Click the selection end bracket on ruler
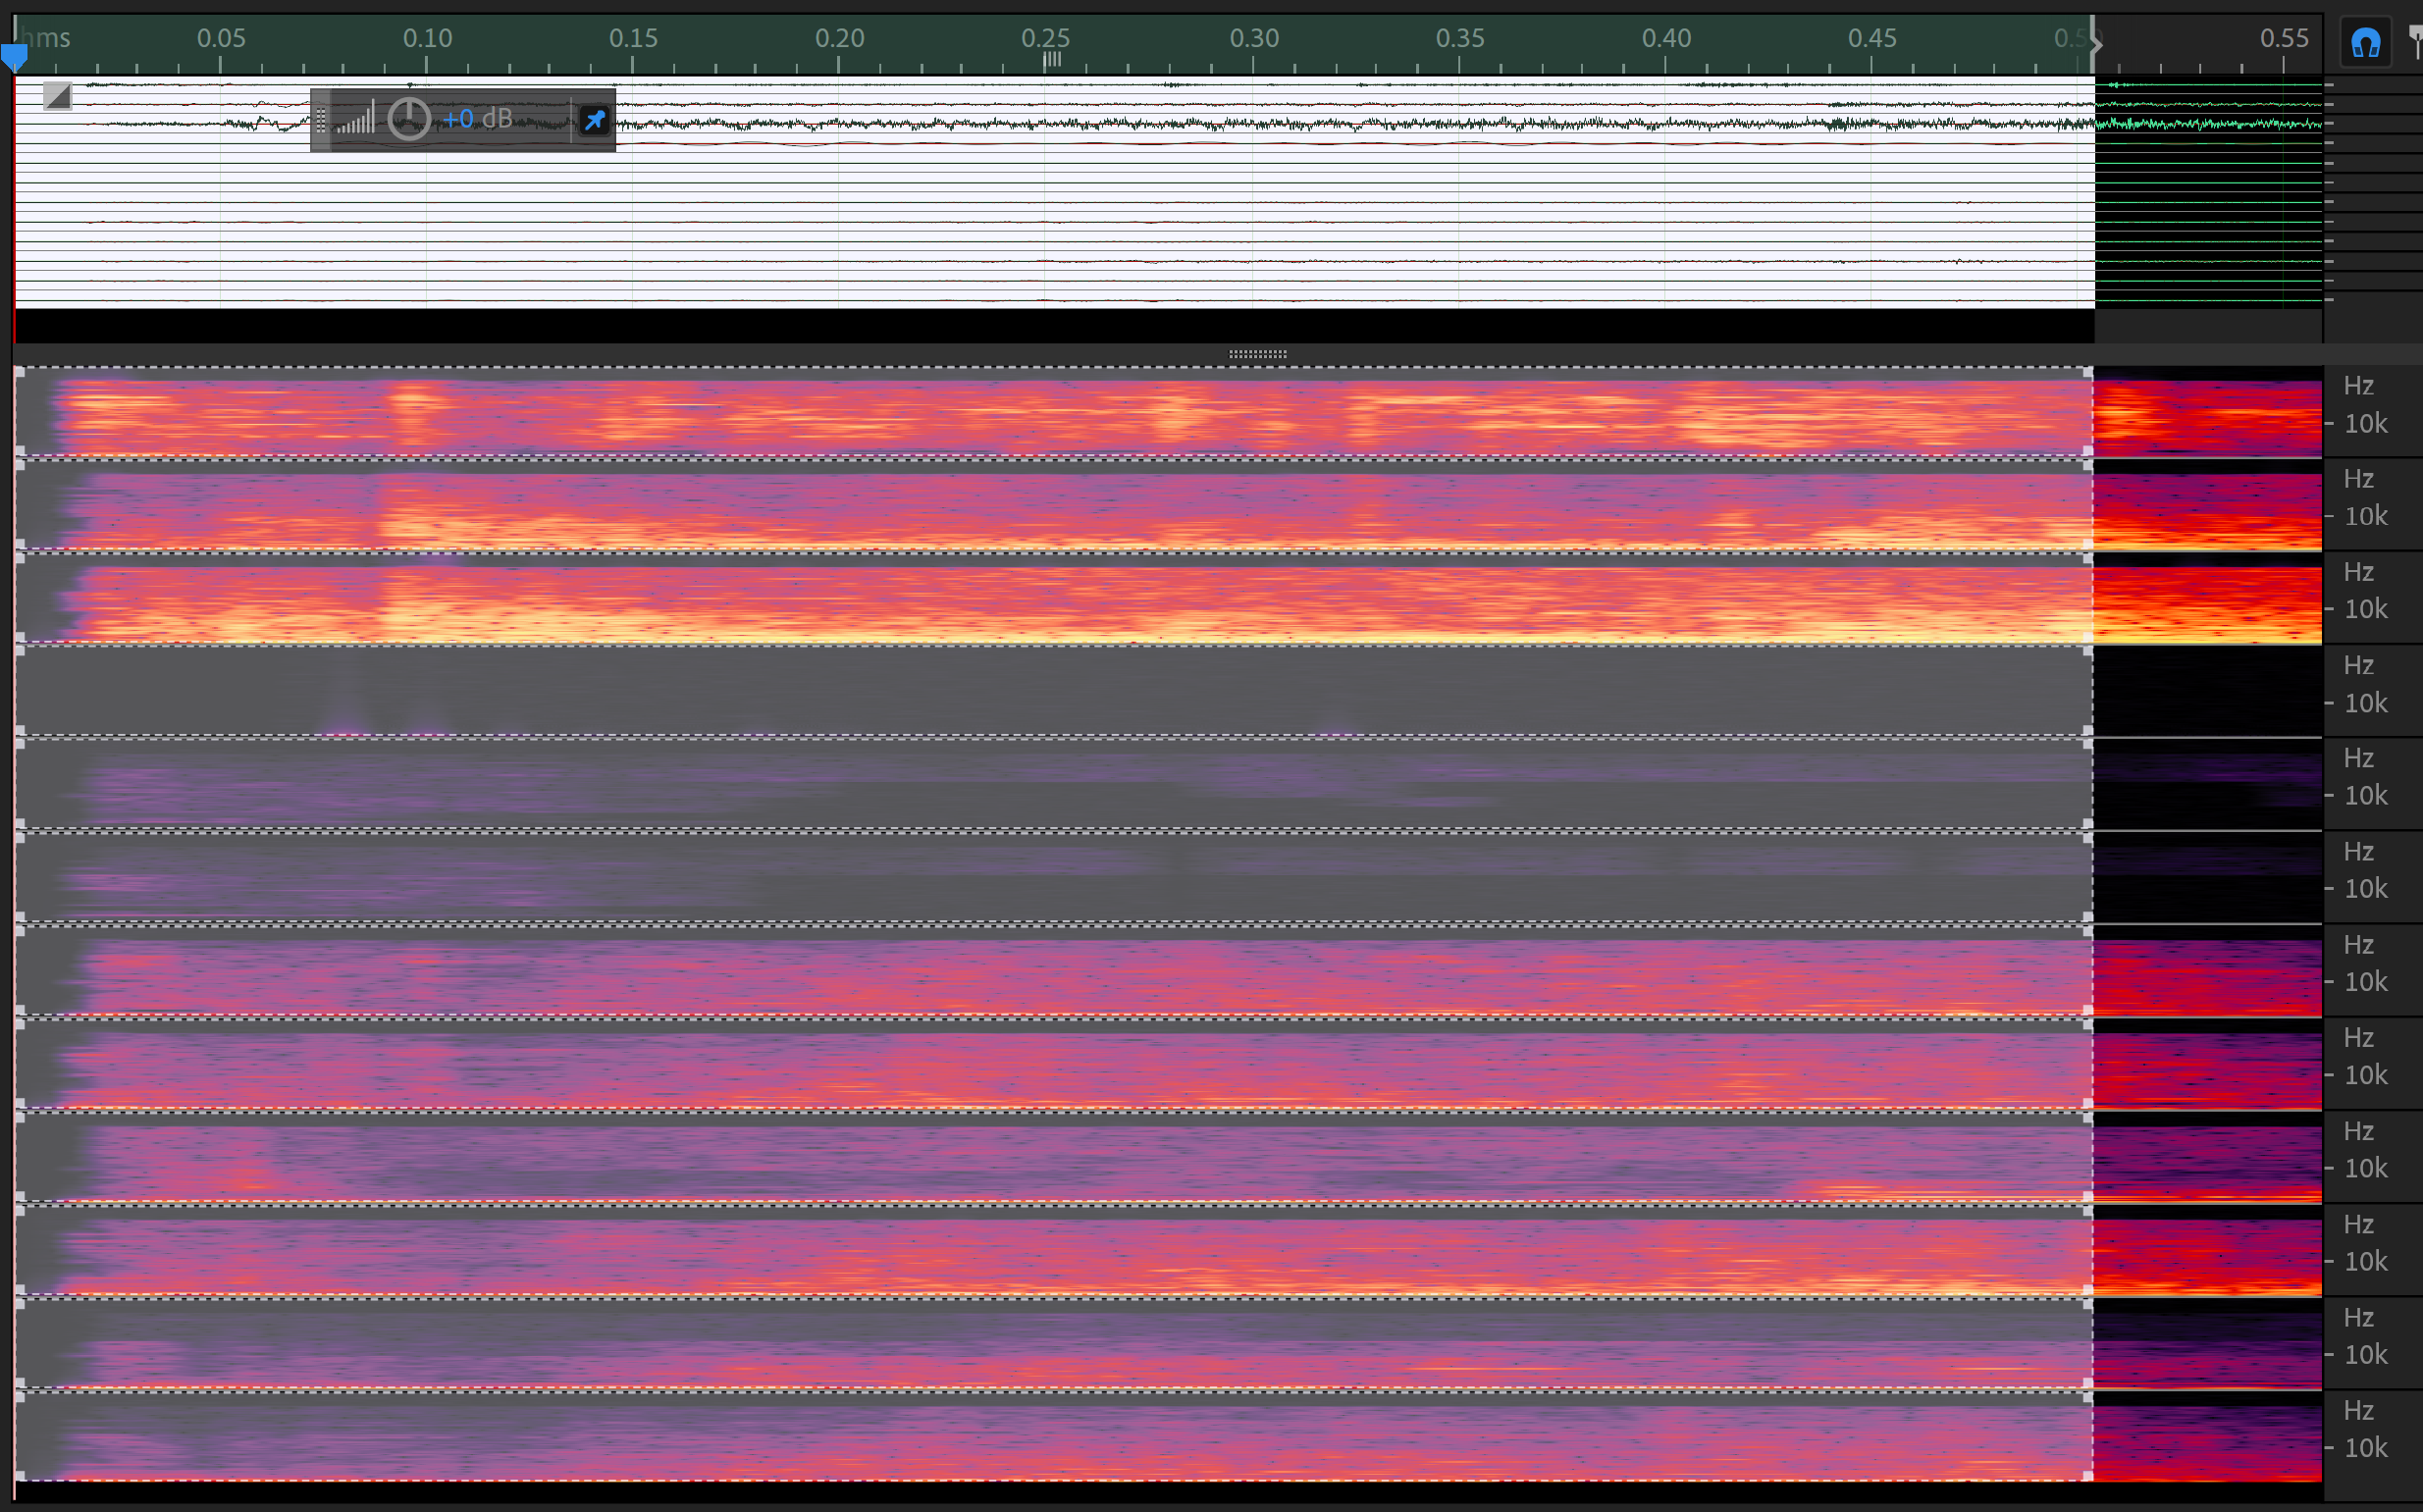Image resolution: width=2423 pixels, height=1512 pixels. click(x=2095, y=44)
